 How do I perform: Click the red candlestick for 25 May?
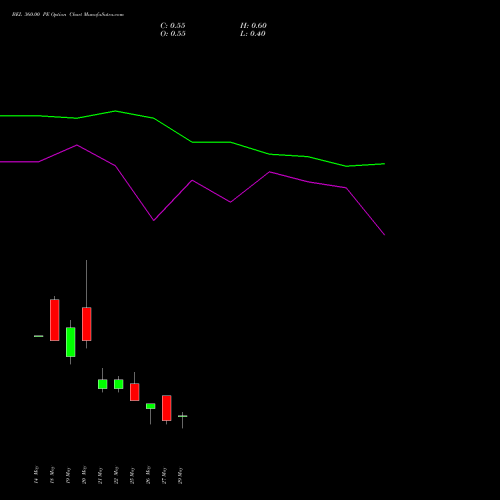pos(135,392)
